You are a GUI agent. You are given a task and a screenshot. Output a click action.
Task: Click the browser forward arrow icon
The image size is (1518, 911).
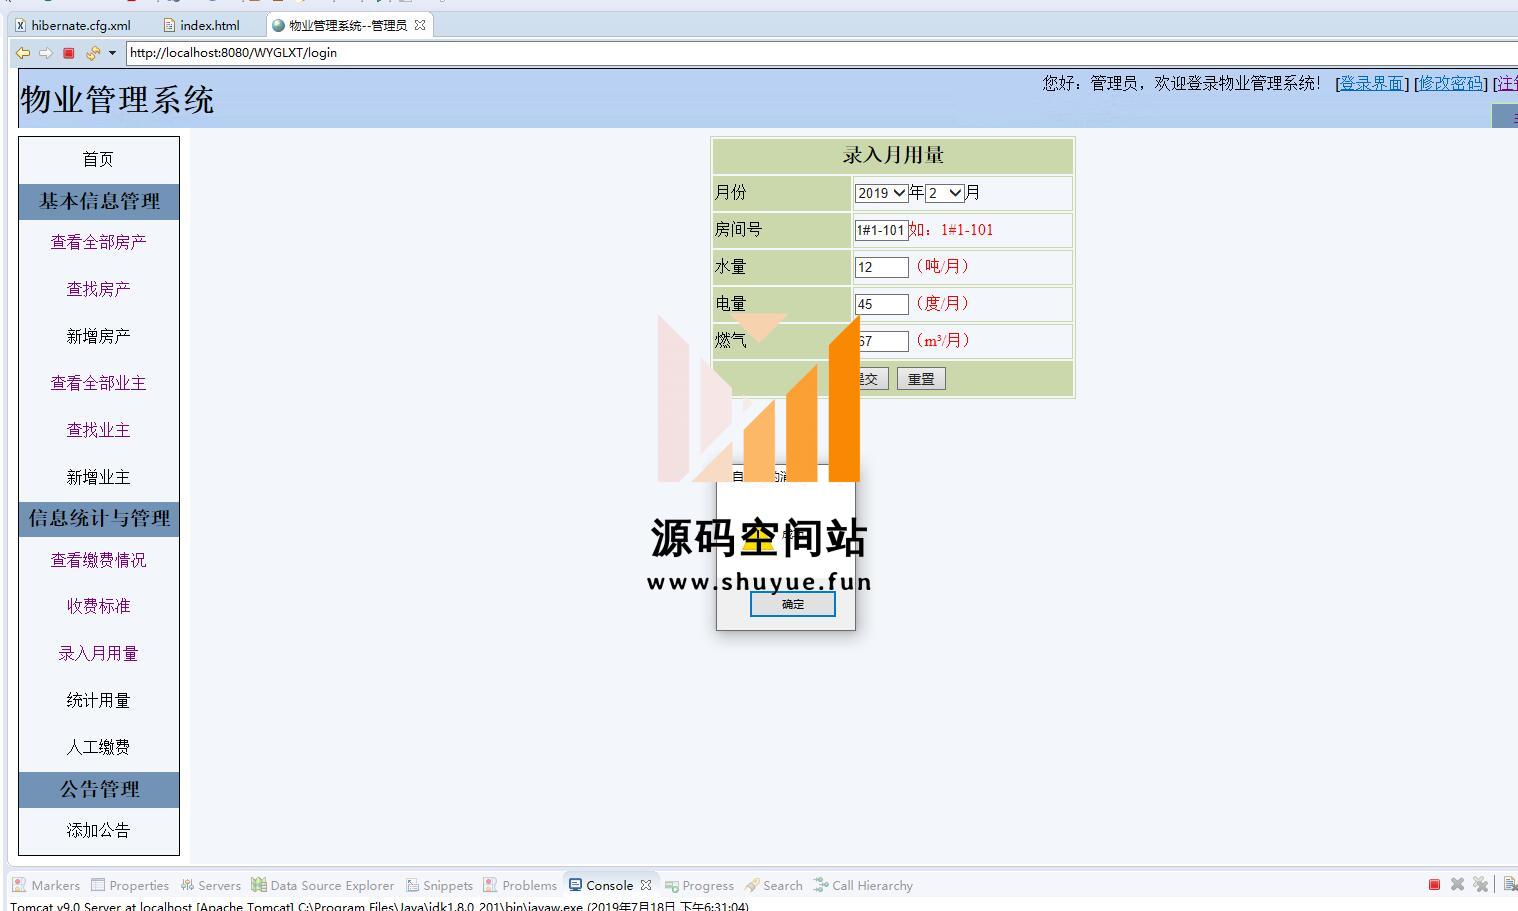point(45,53)
